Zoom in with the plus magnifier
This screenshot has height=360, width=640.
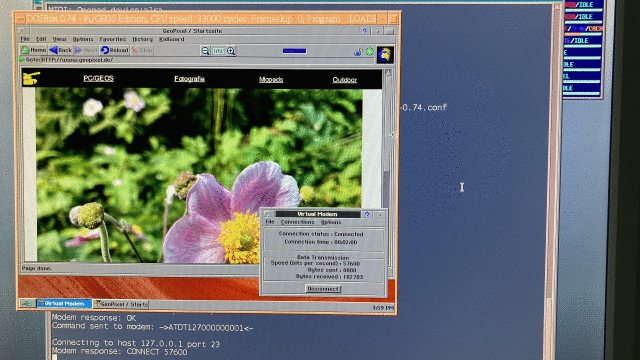231,51
